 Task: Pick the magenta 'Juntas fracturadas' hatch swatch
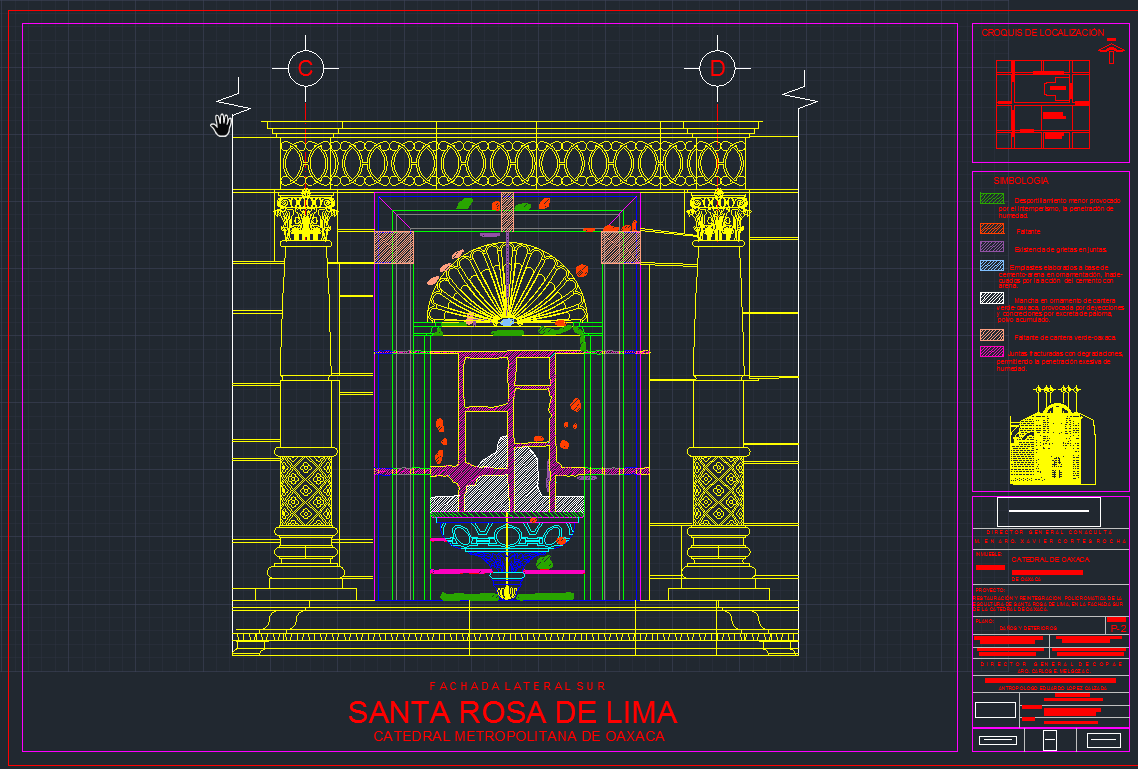point(991,352)
